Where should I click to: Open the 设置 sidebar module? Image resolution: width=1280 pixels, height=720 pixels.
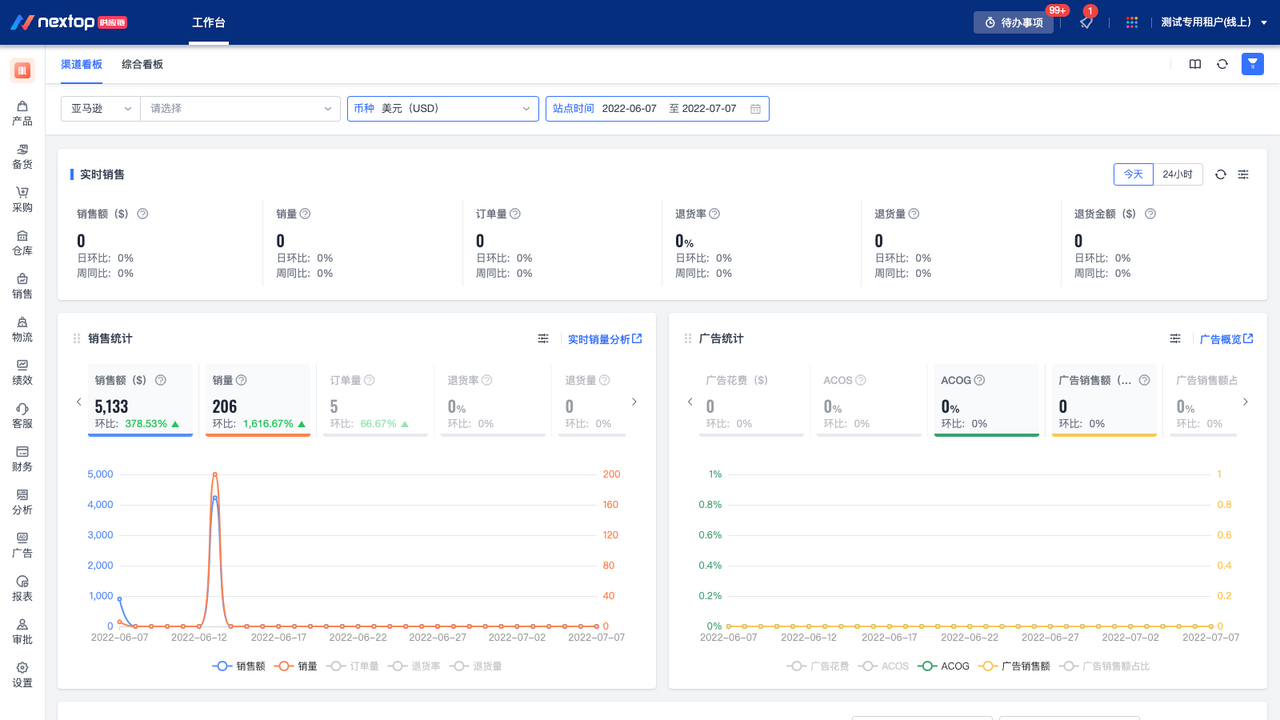click(22, 674)
